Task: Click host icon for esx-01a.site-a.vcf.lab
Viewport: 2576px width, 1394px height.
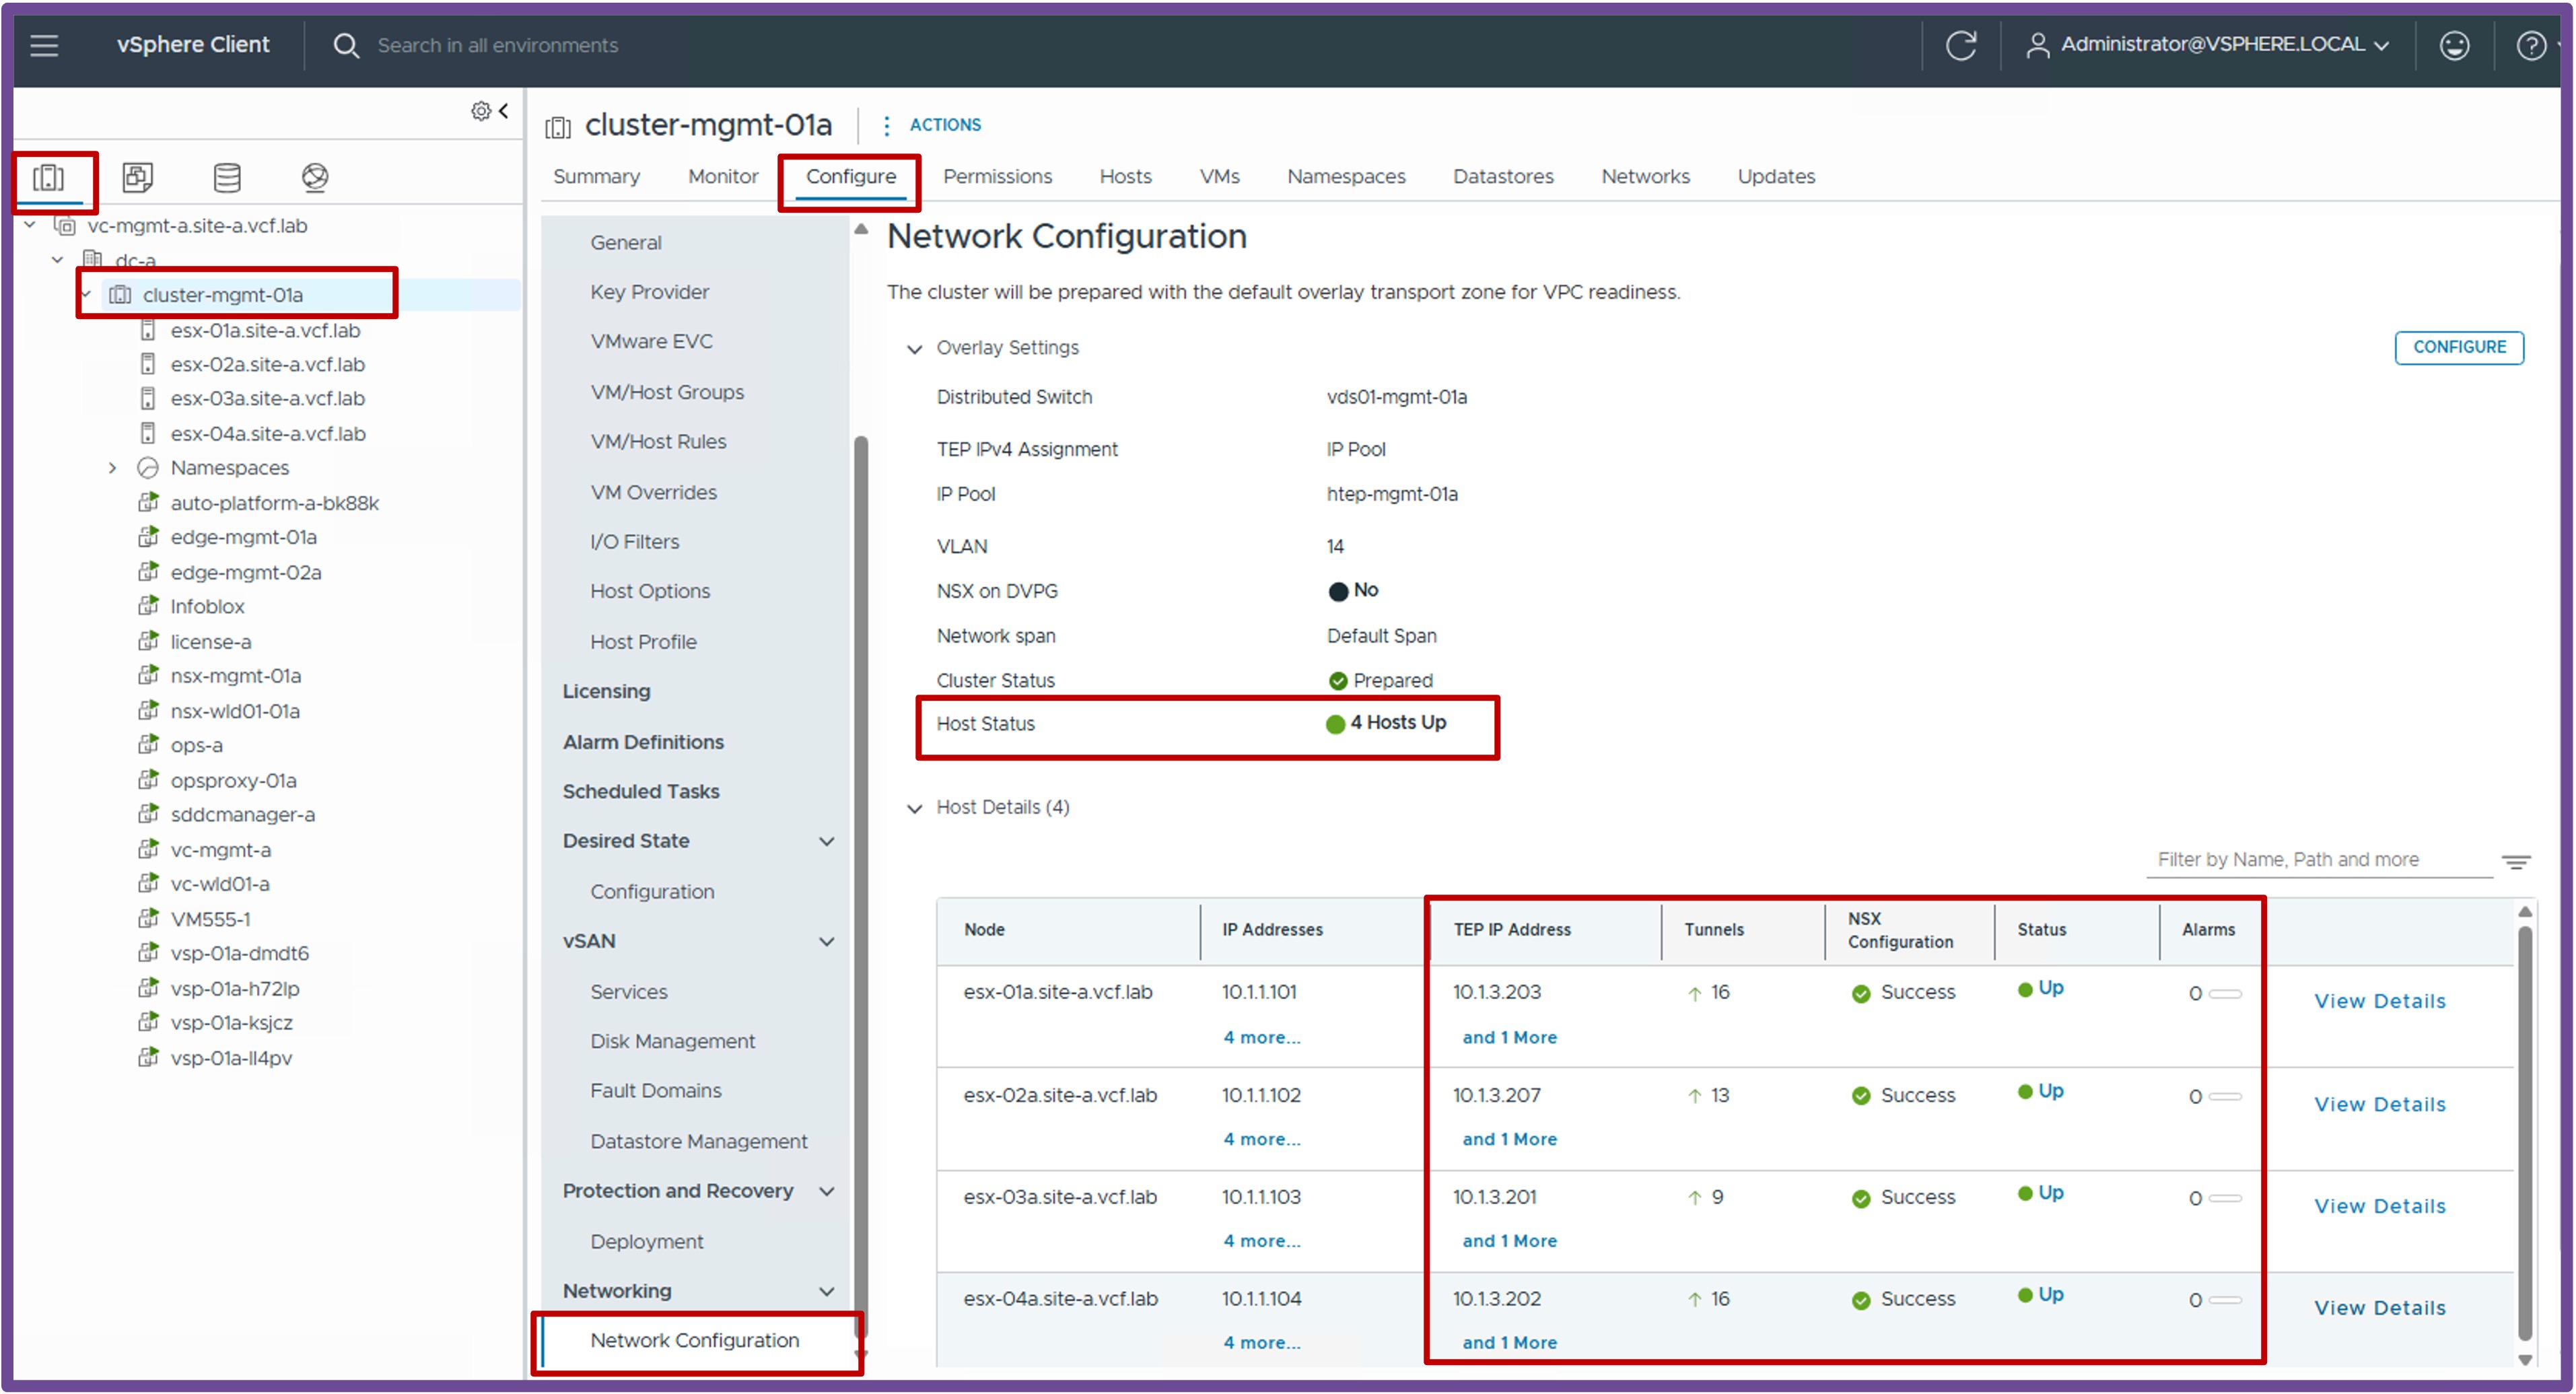Action: click(x=148, y=330)
